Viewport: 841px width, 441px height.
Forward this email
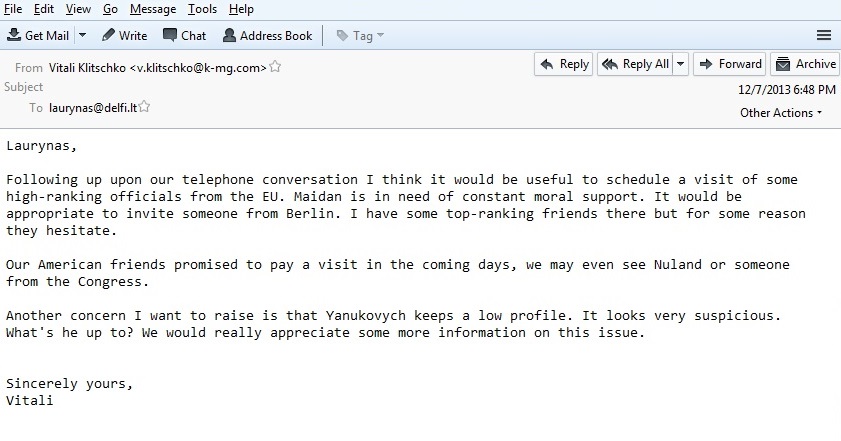[730, 64]
